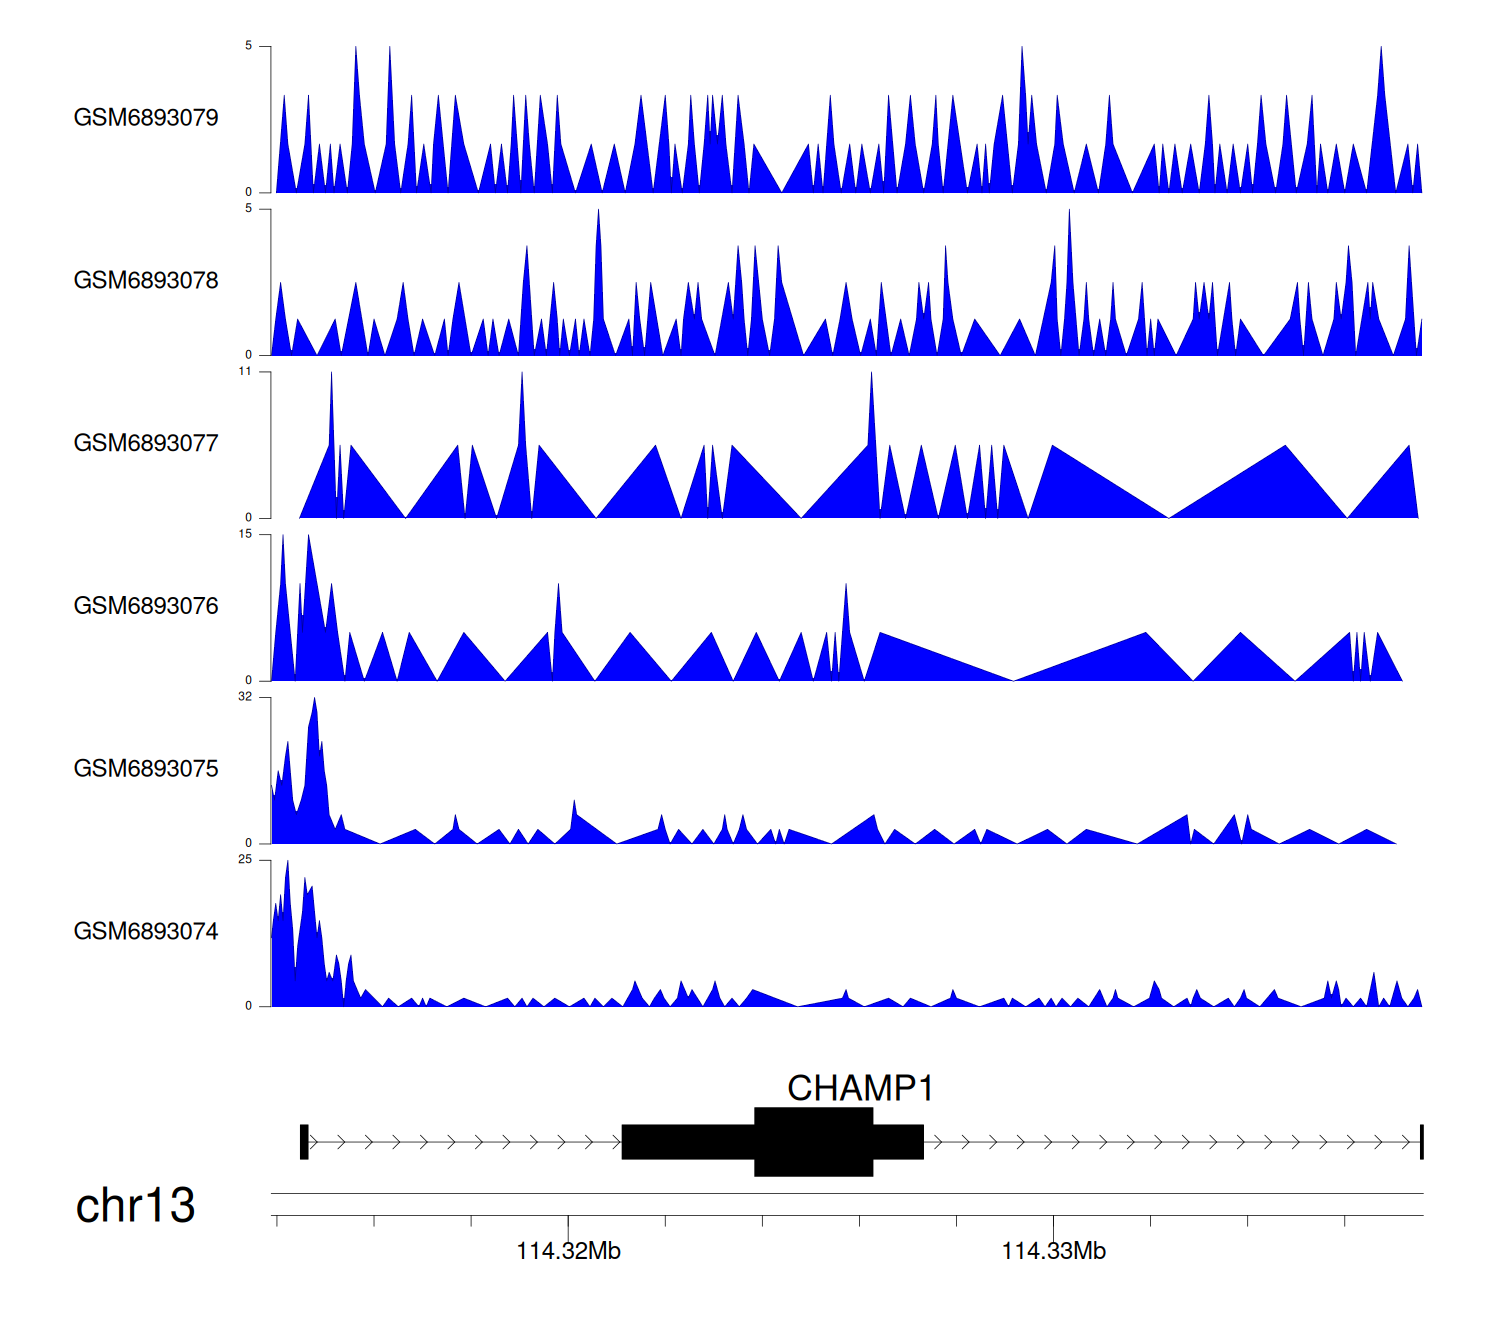This screenshot has width=1500, height=1320.
Task: Click the final exon mark at CHAMP1 right end
Action: (1421, 1142)
